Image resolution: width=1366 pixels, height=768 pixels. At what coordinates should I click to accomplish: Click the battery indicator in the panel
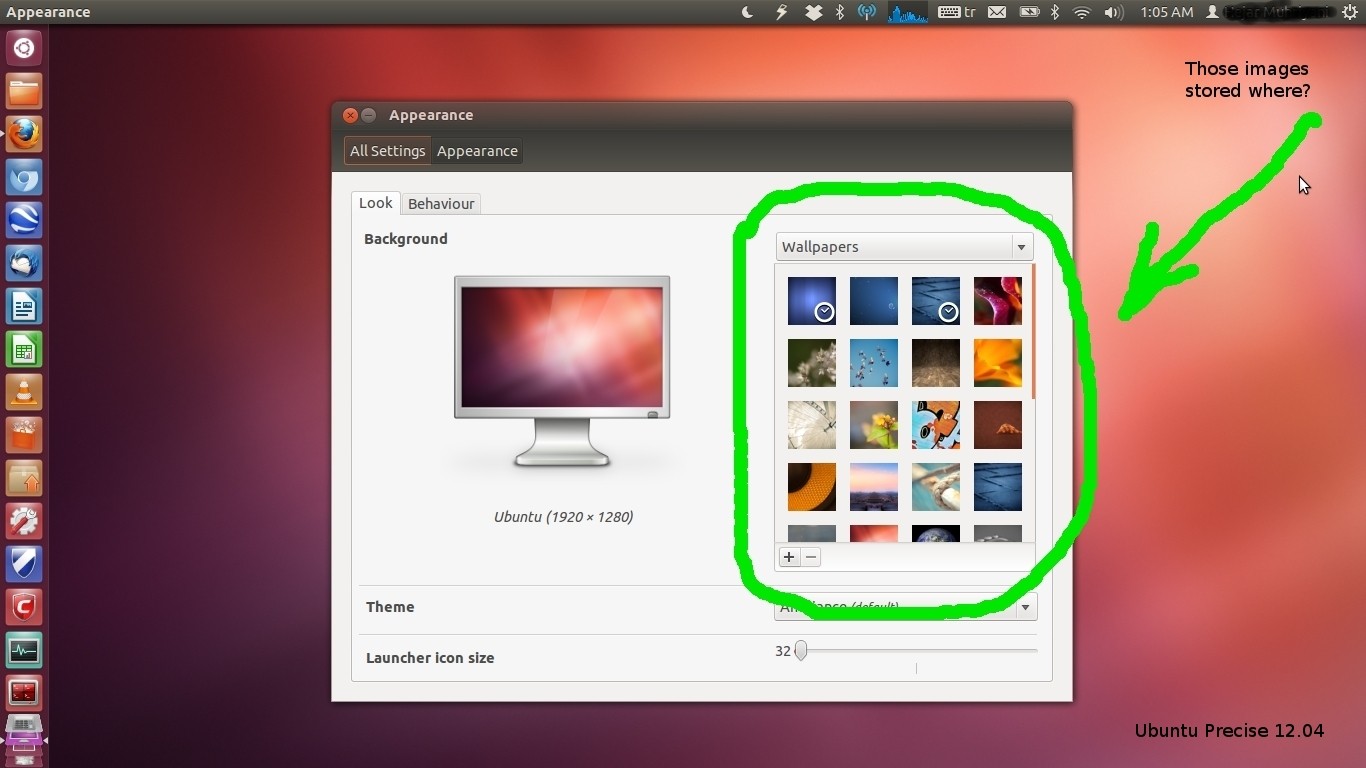(1030, 12)
